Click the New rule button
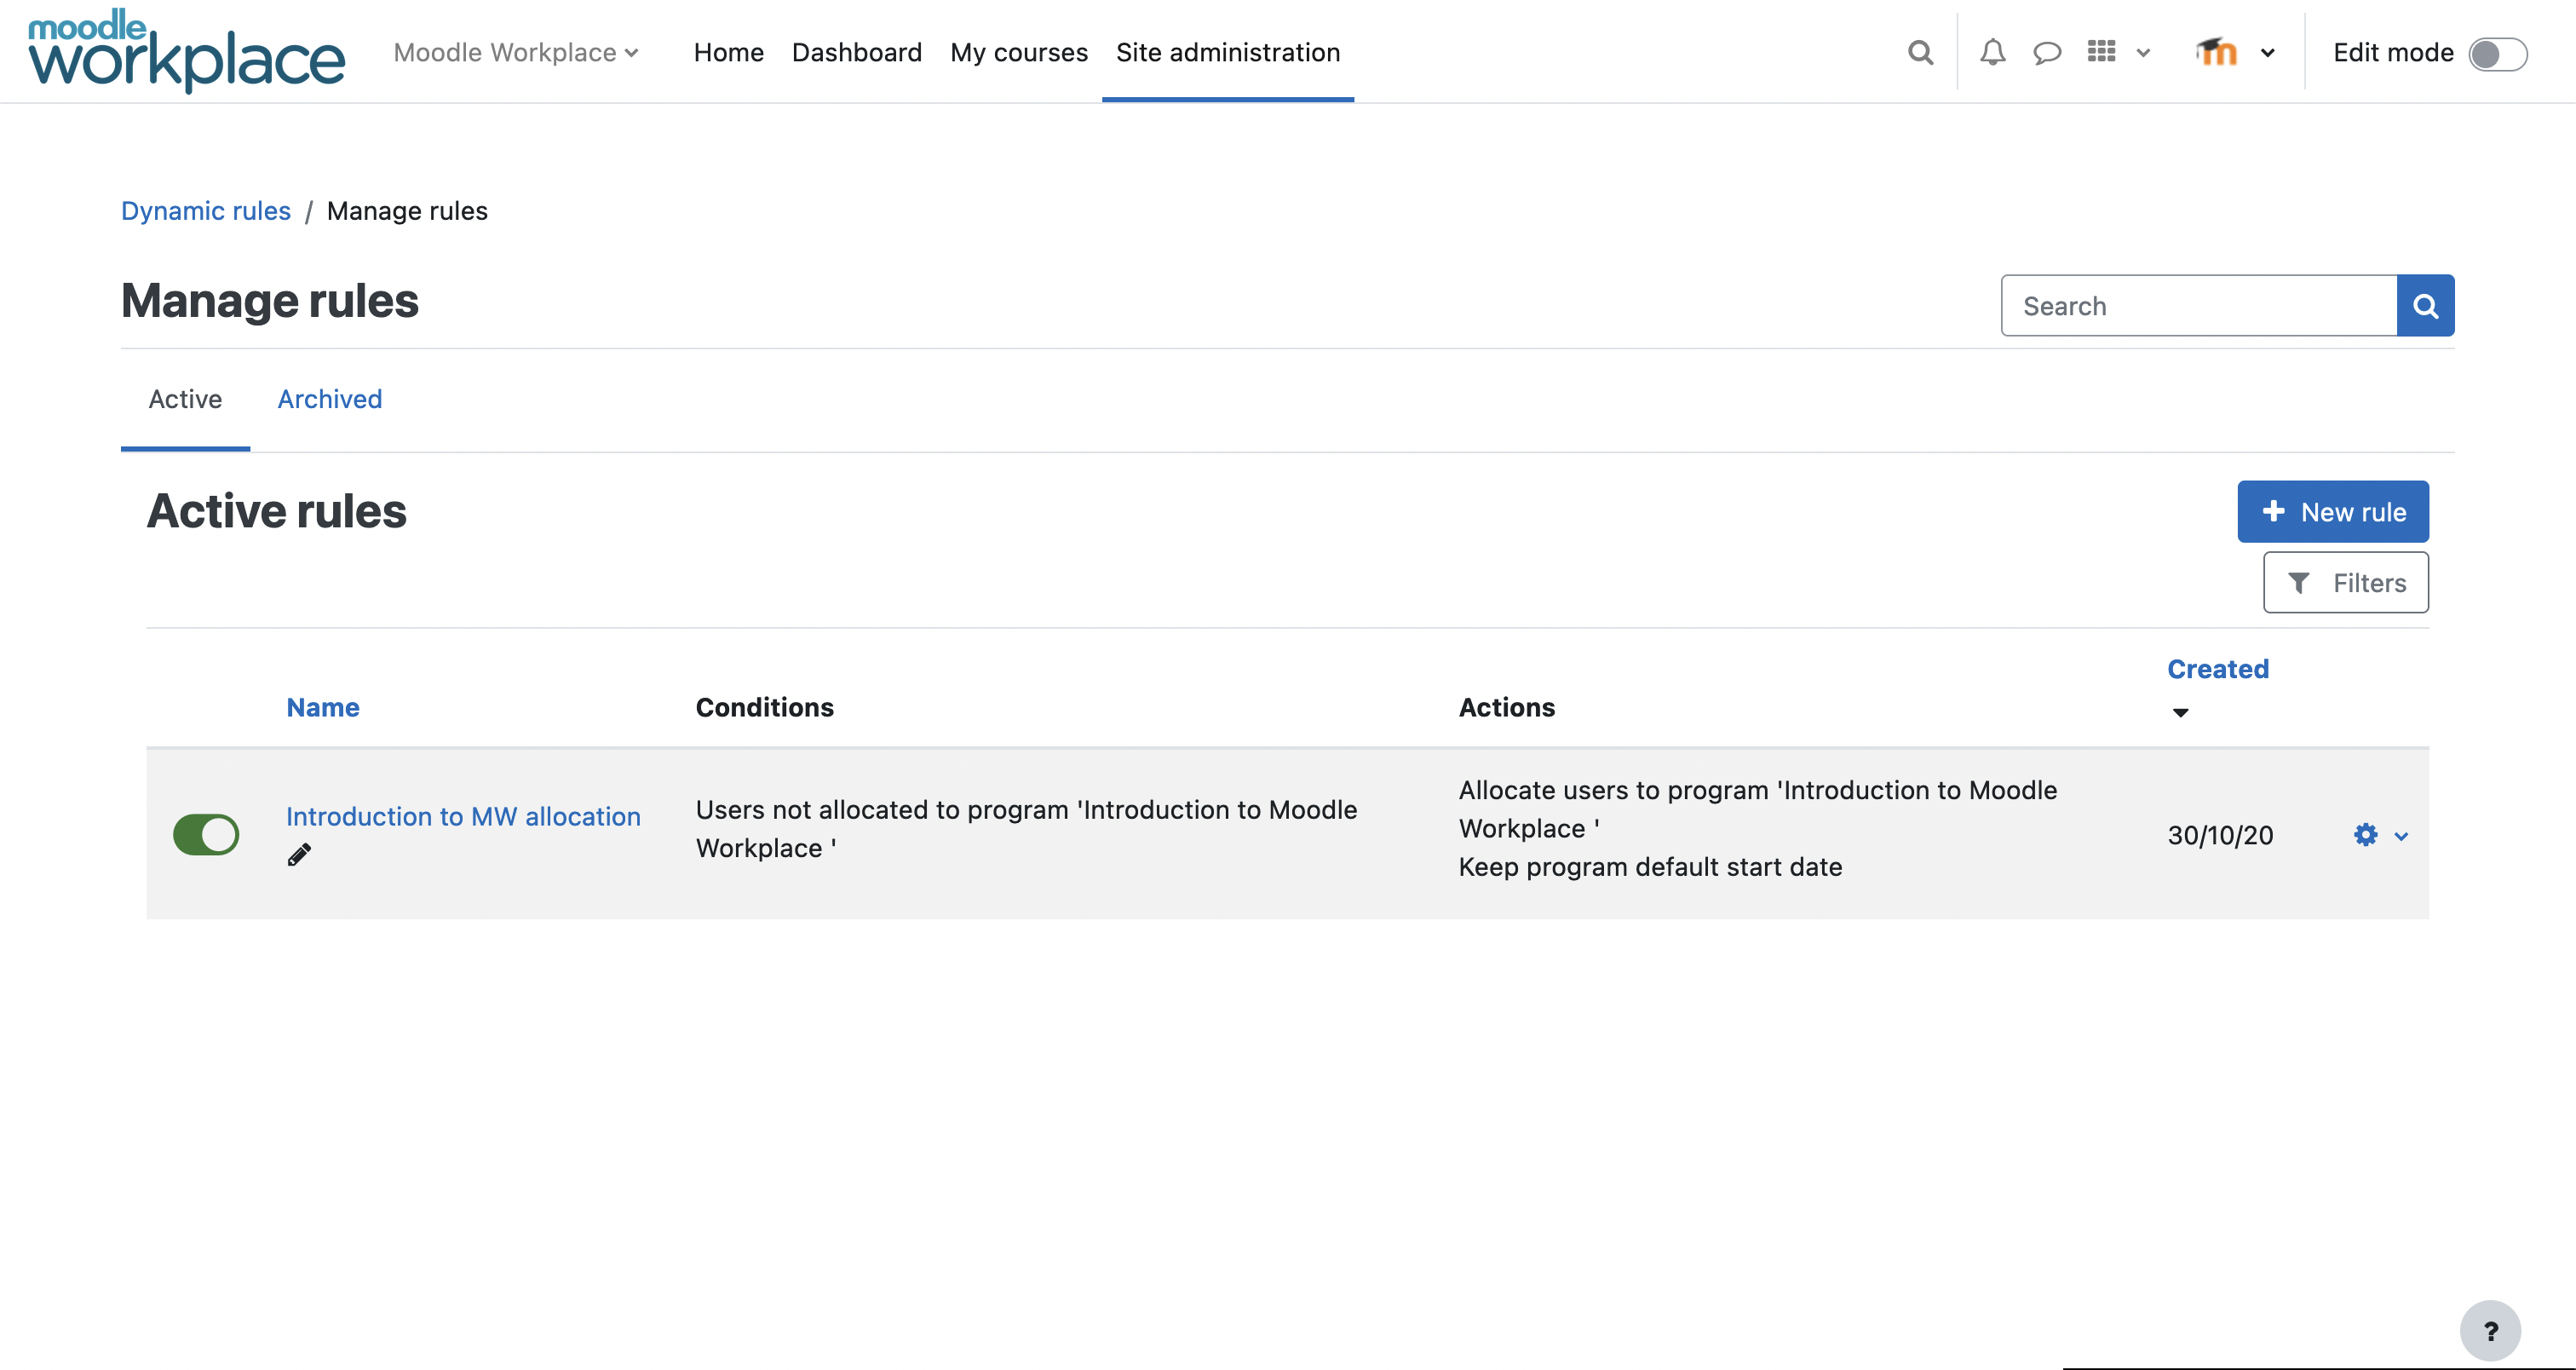The height and width of the screenshot is (1370, 2576). click(2332, 511)
